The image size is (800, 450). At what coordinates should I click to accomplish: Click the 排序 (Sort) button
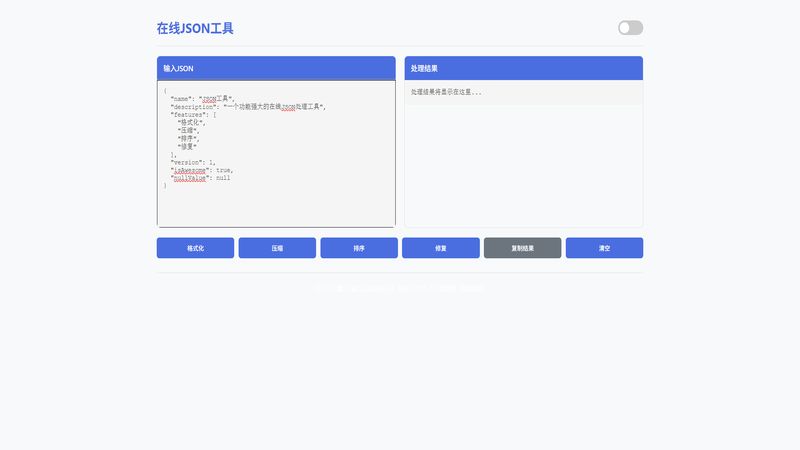click(359, 248)
